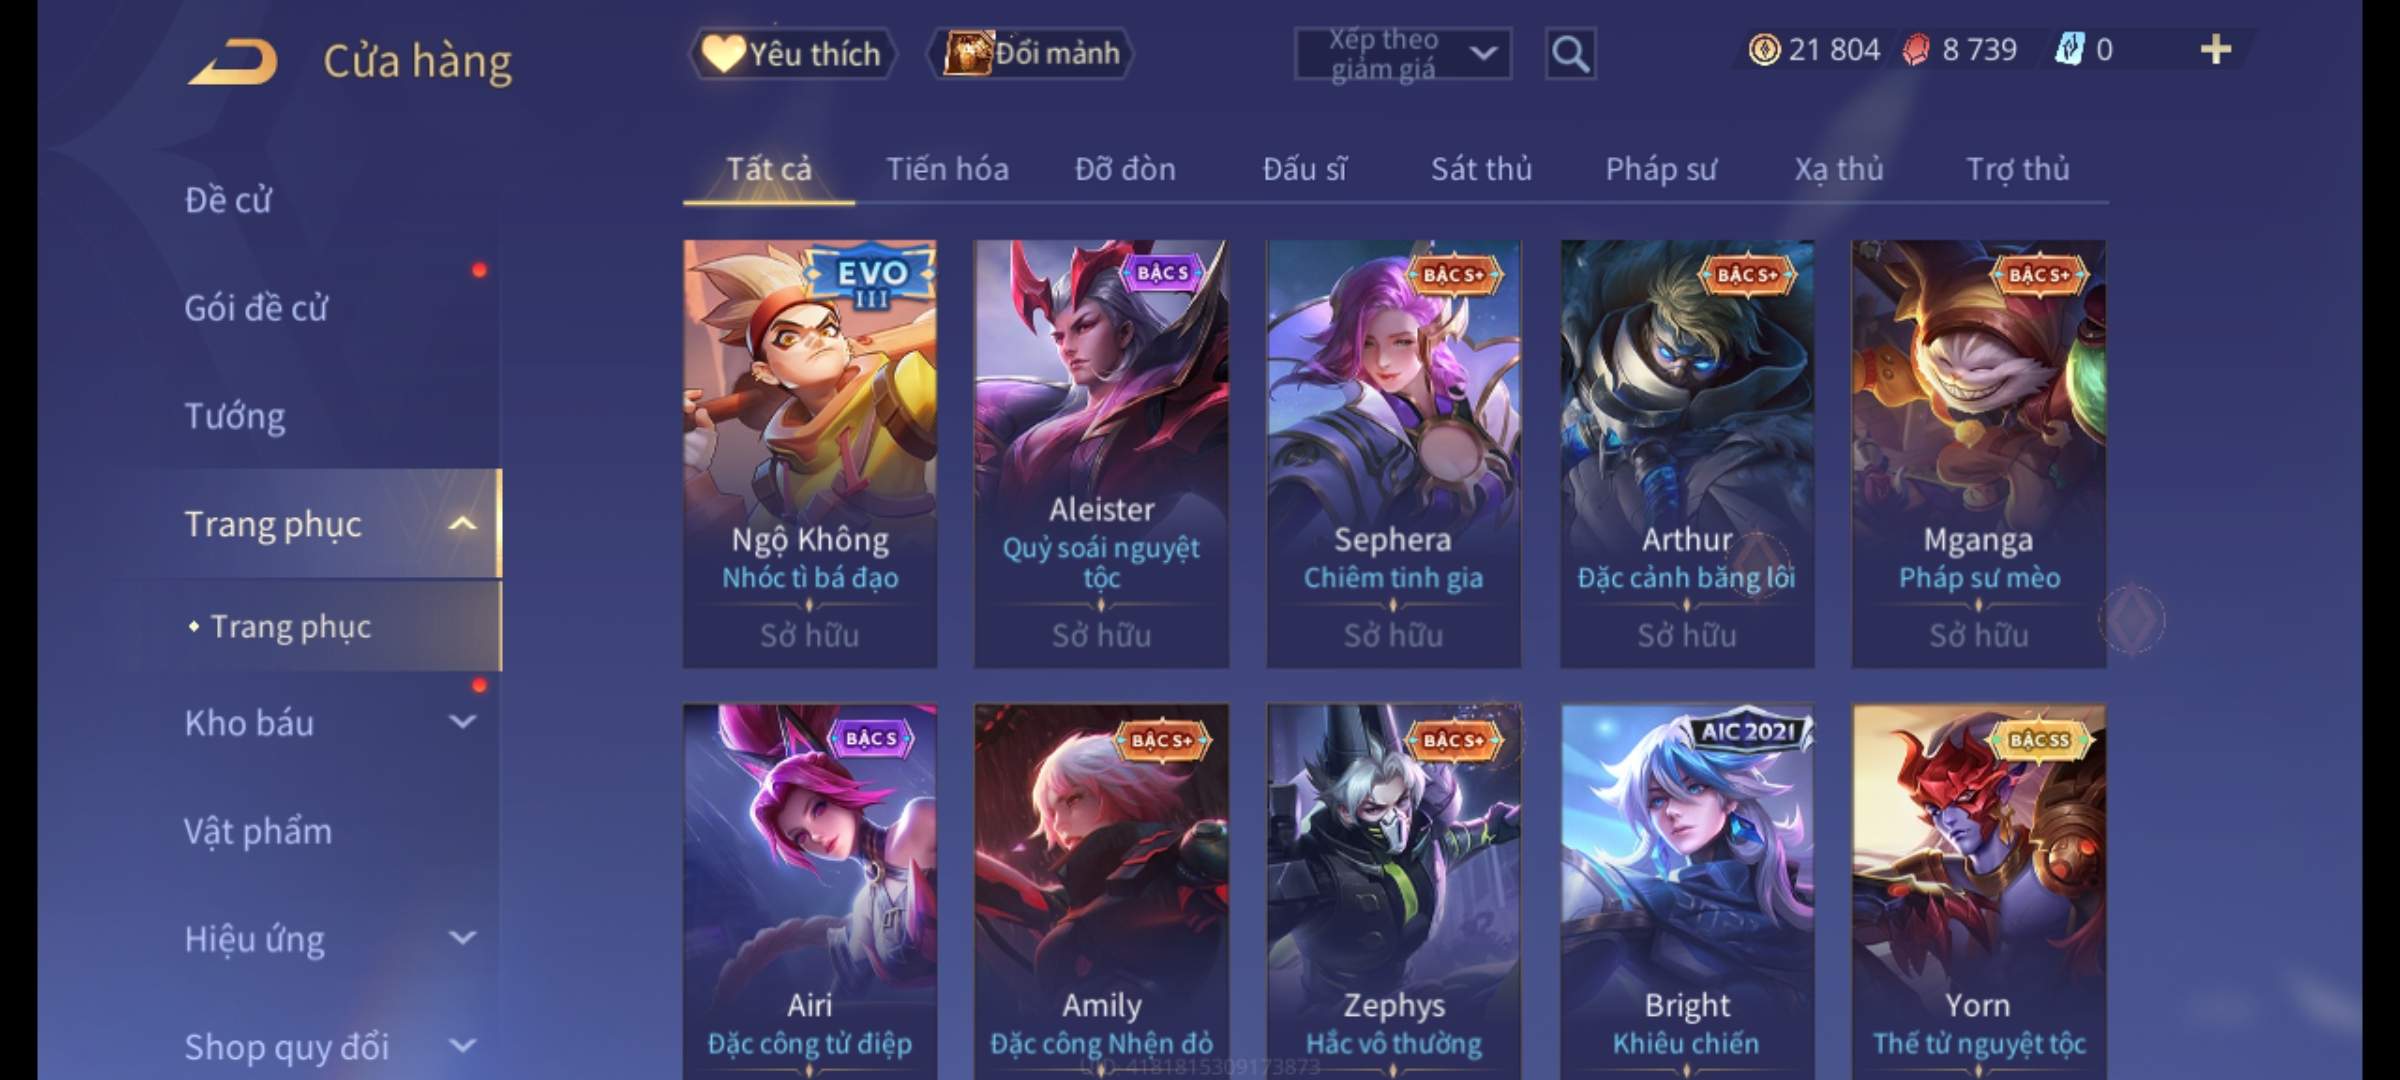Tap the back arrow beside Cửa hàng
Image resolution: width=2400 pixels, height=1080 pixels.
coord(232,62)
